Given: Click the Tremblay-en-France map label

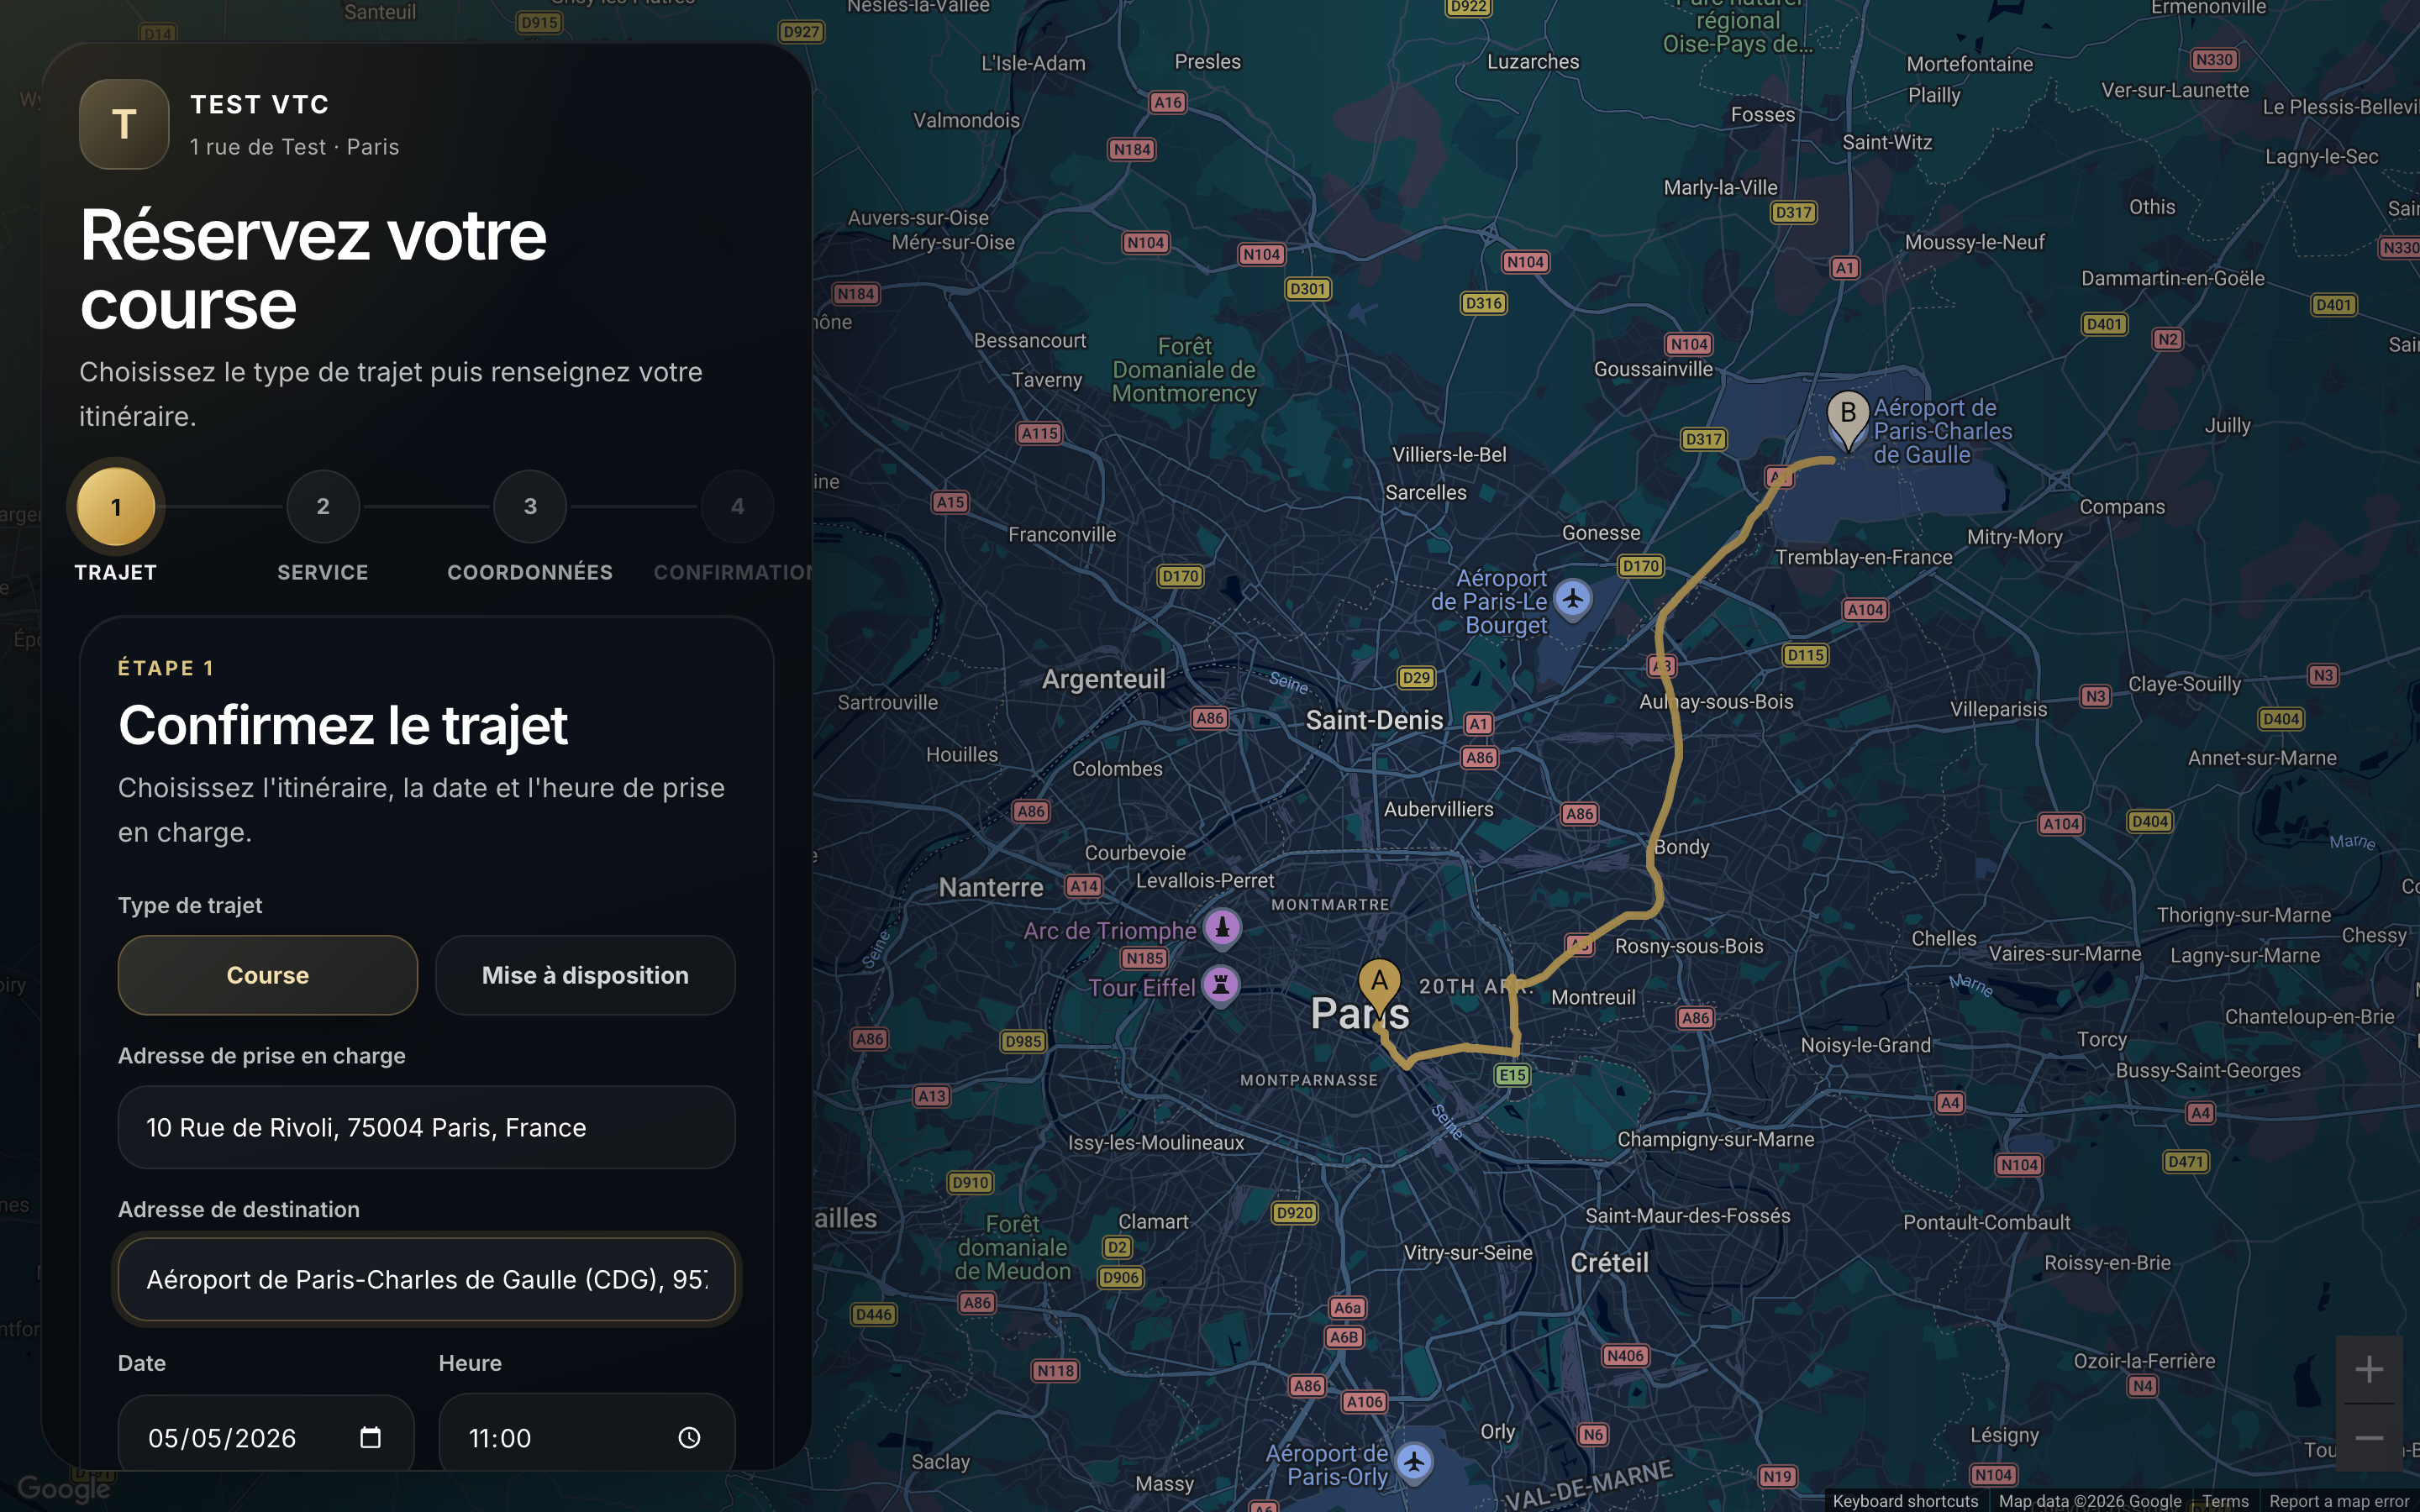Looking at the screenshot, I should (x=1863, y=557).
